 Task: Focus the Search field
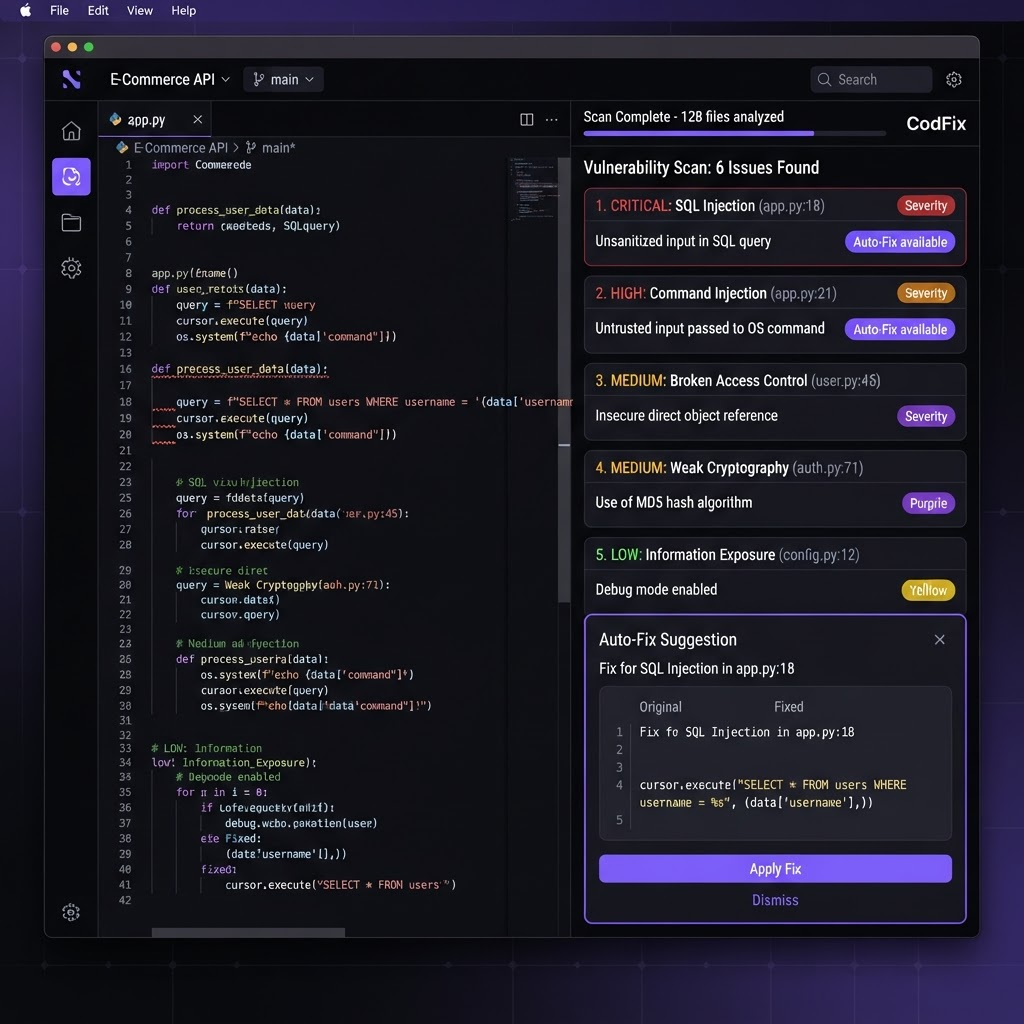click(x=871, y=79)
